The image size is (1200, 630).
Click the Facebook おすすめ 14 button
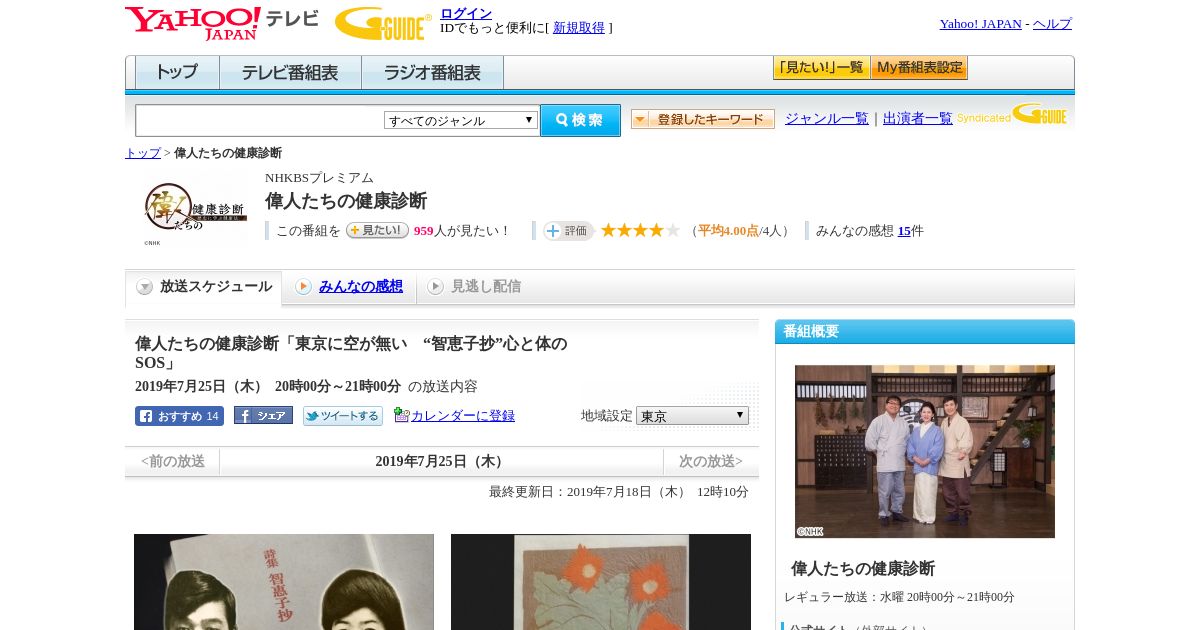(x=179, y=416)
